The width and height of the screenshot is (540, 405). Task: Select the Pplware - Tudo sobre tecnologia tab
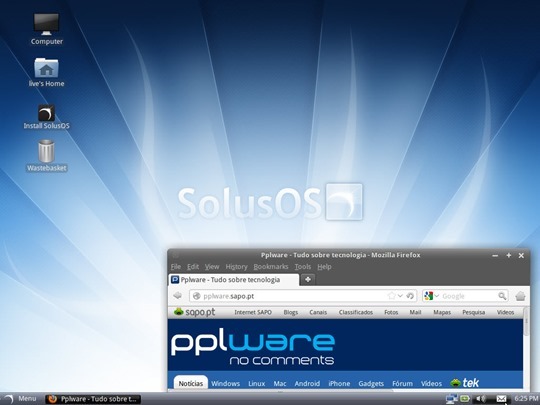(233, 280)
